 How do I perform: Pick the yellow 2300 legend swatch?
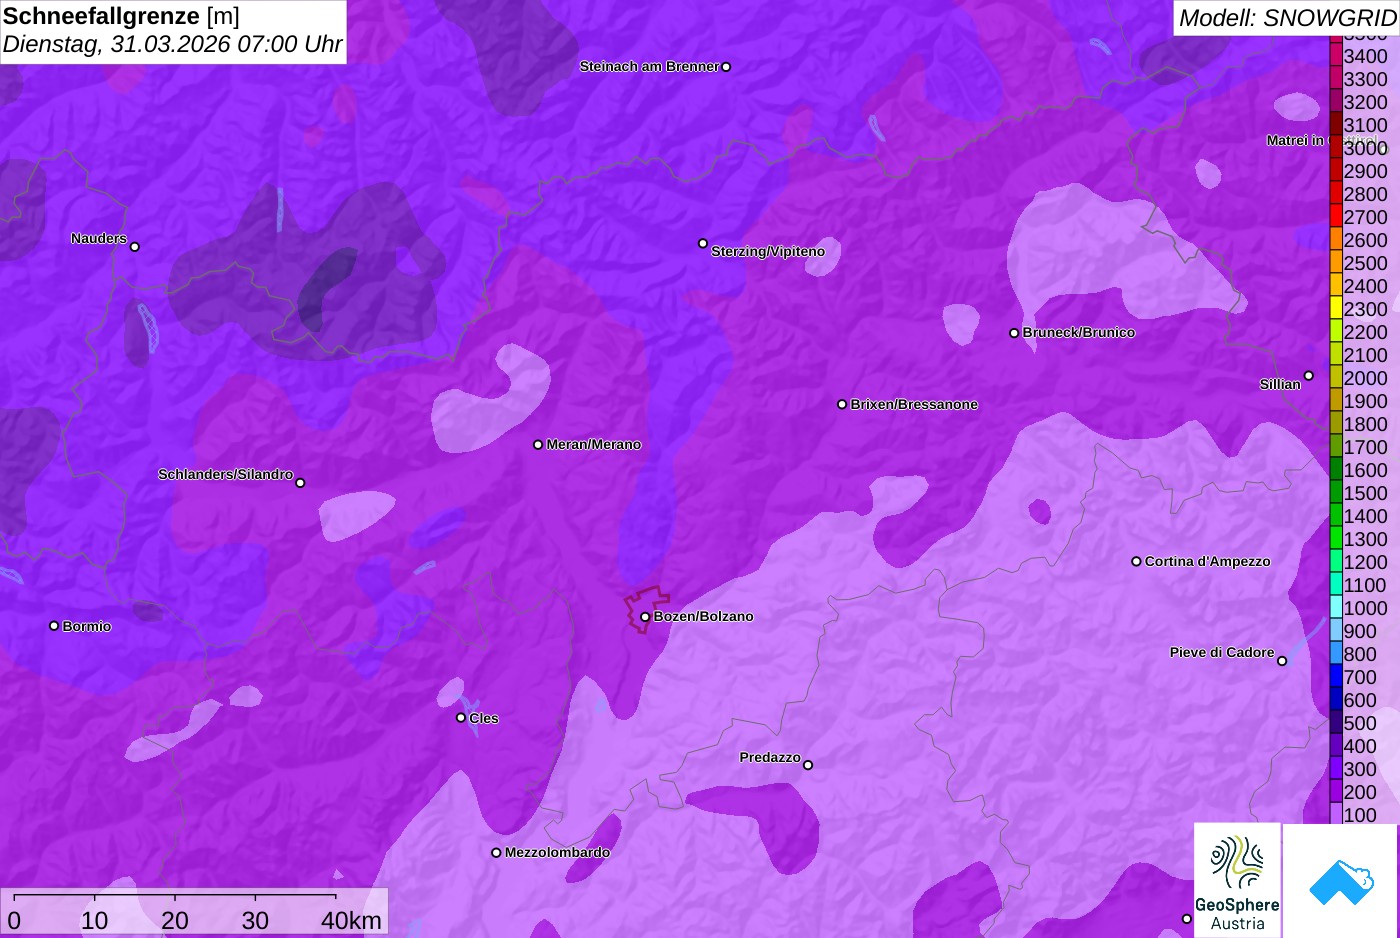pos(1336,308)
